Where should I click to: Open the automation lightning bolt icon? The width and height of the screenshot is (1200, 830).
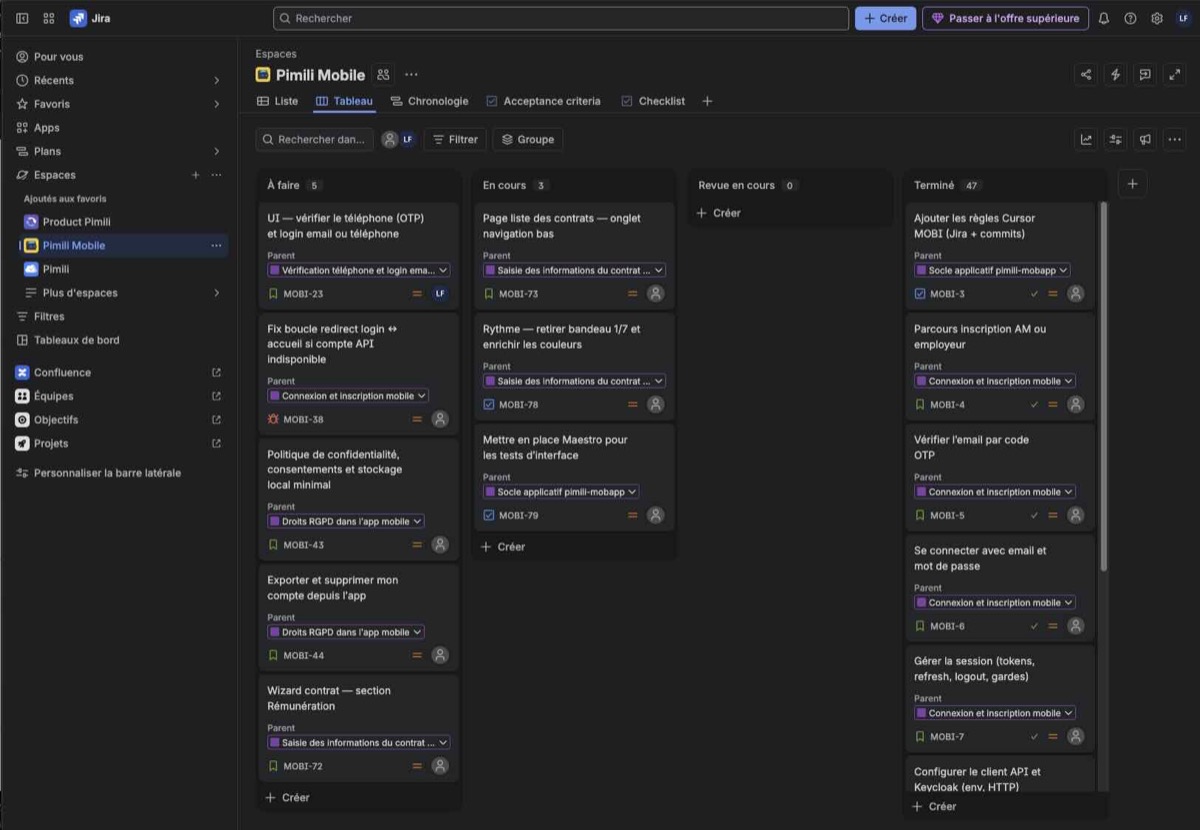(1116, 75)
